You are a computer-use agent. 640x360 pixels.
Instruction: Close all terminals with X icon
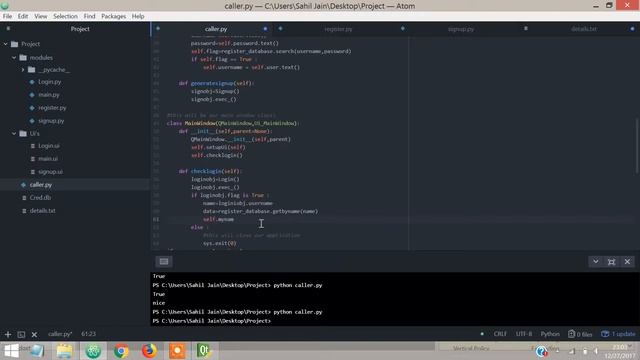pos(34,335)
